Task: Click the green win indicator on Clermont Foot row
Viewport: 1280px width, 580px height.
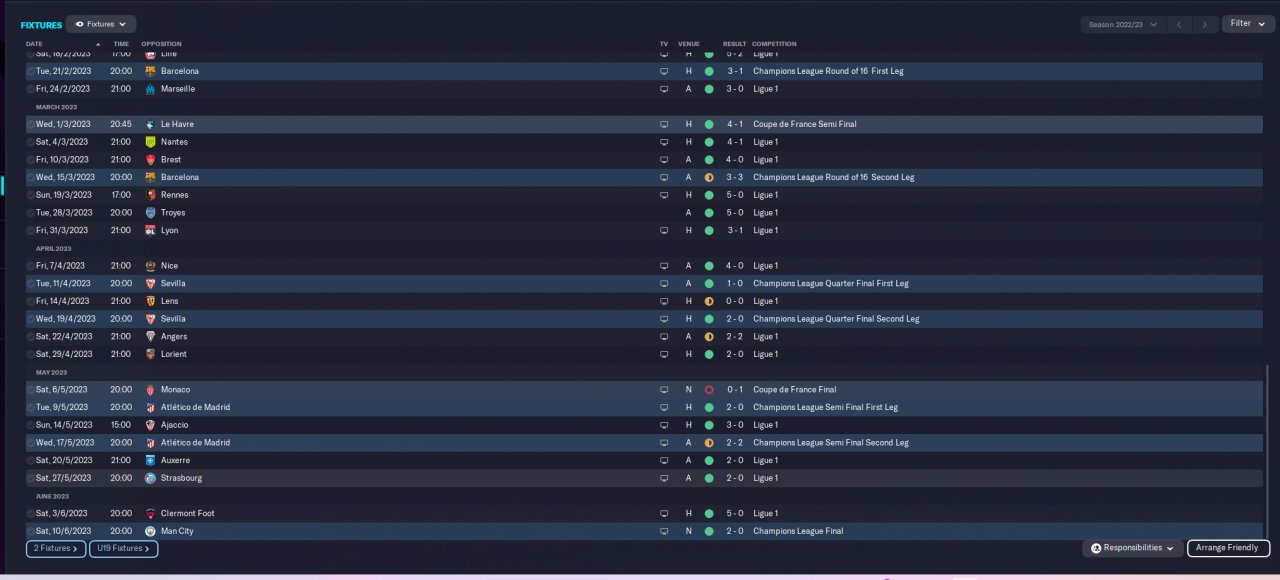Action: (x=709, y=514)
